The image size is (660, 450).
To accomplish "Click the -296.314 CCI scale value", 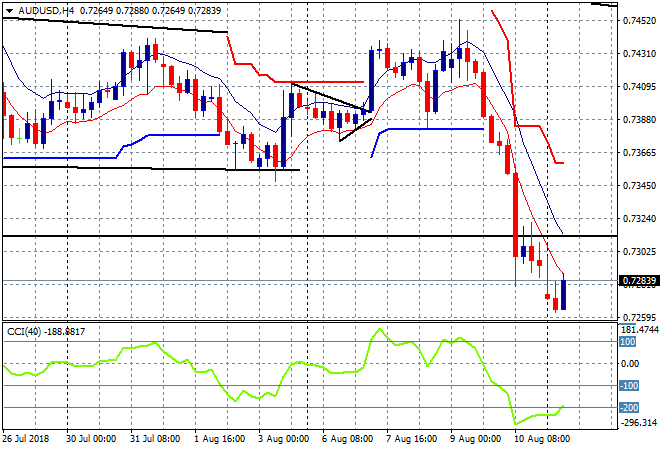I will point(639,423).
